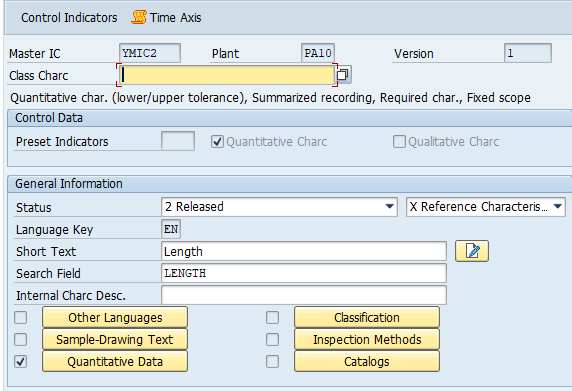This screenshot has width=572, height=391.
Task: Click the Classification button
Action: click(x=367, y=317)
